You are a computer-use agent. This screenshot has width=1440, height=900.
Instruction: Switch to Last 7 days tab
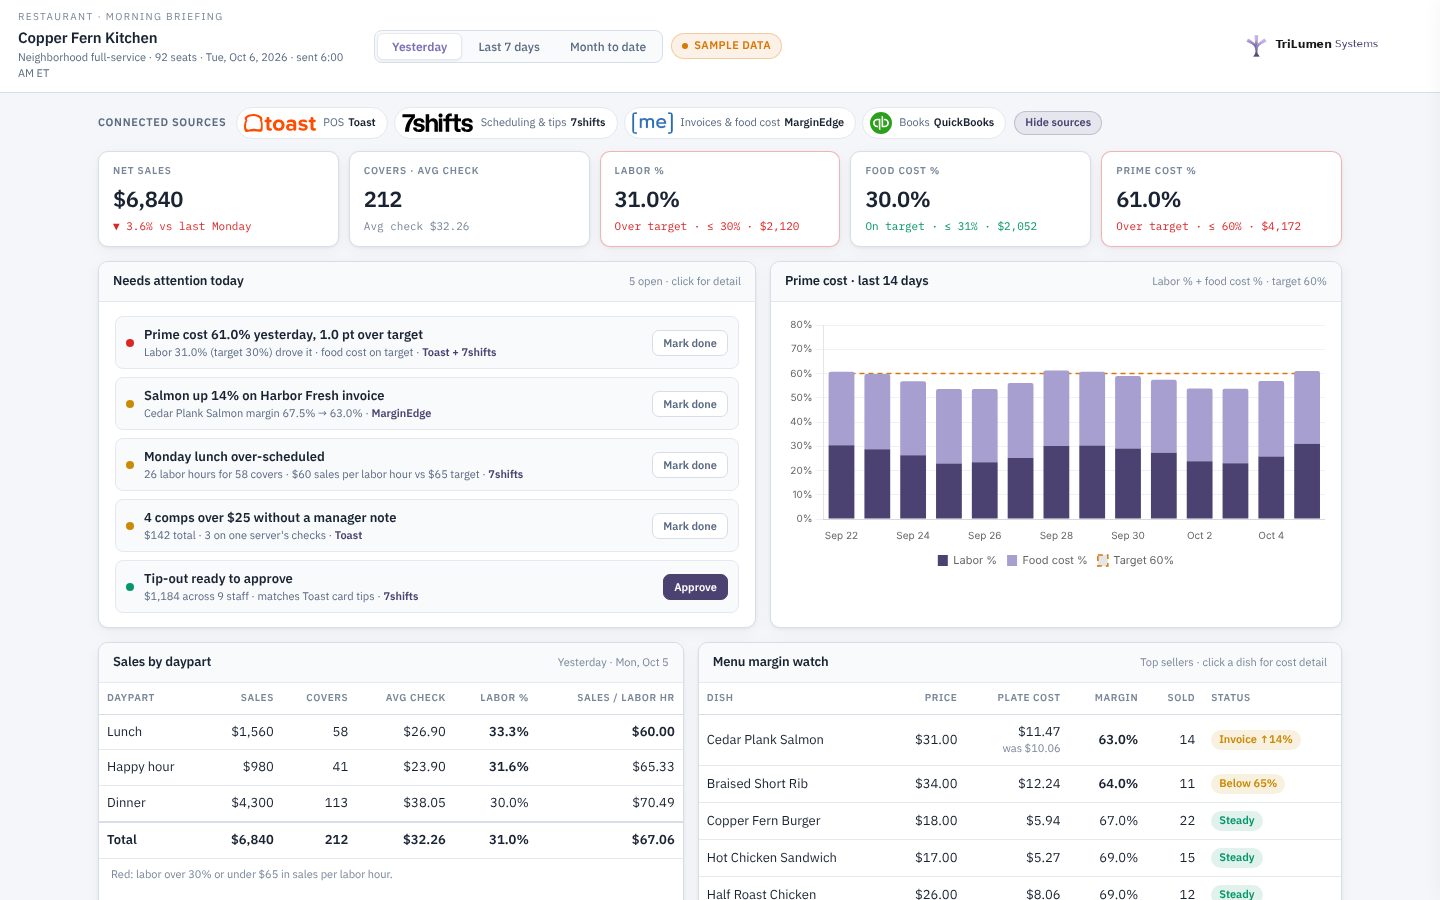click(x=509, y=47)
